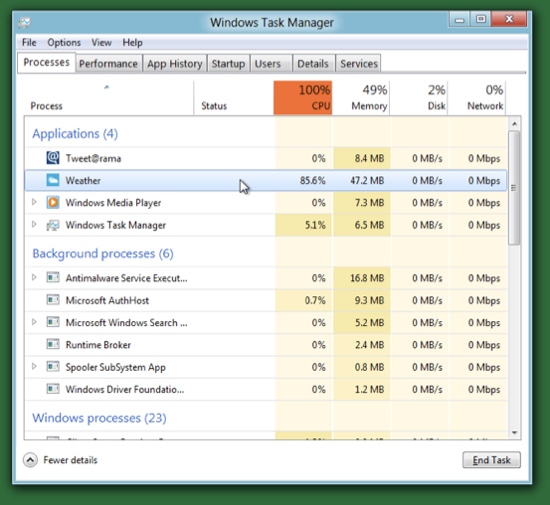The height and width of the screenshot is (505, 550).
Task: Click the Windows Task Manager row icon
Action: pos(53,225)
